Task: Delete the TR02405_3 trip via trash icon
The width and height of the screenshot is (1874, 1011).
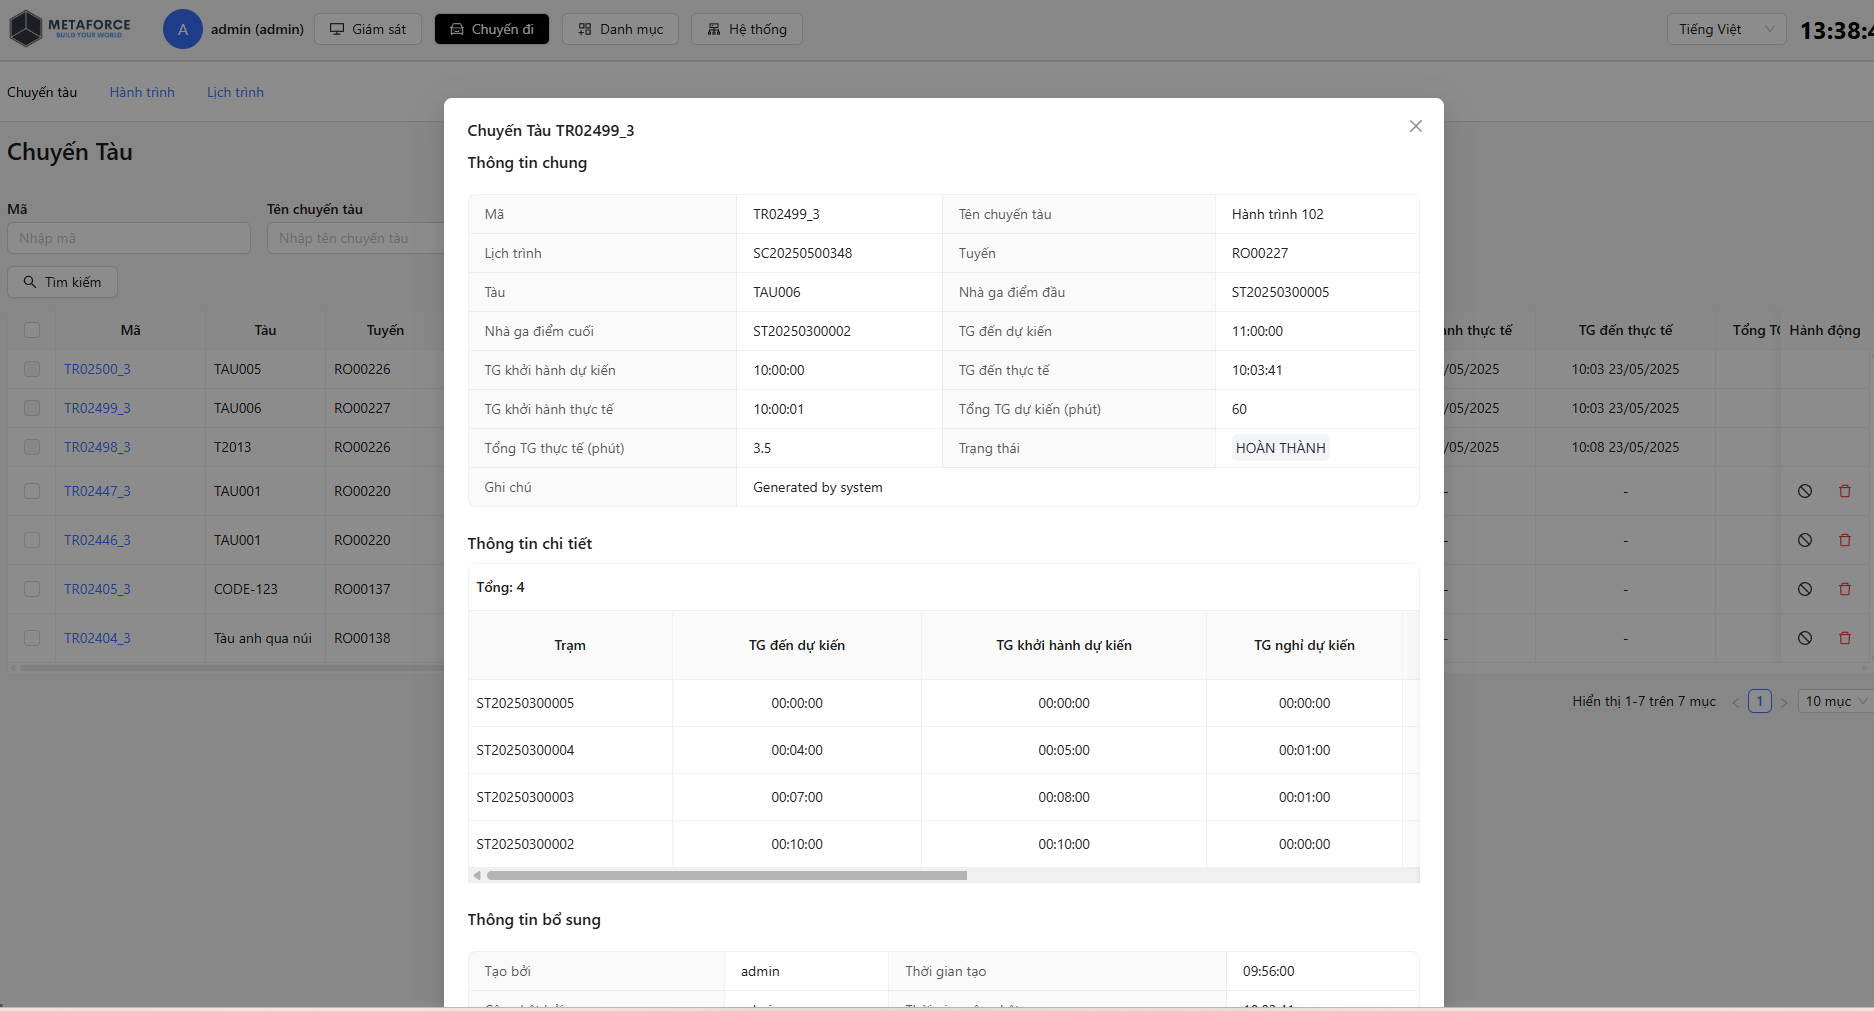Action: (x=1844, y=589)
